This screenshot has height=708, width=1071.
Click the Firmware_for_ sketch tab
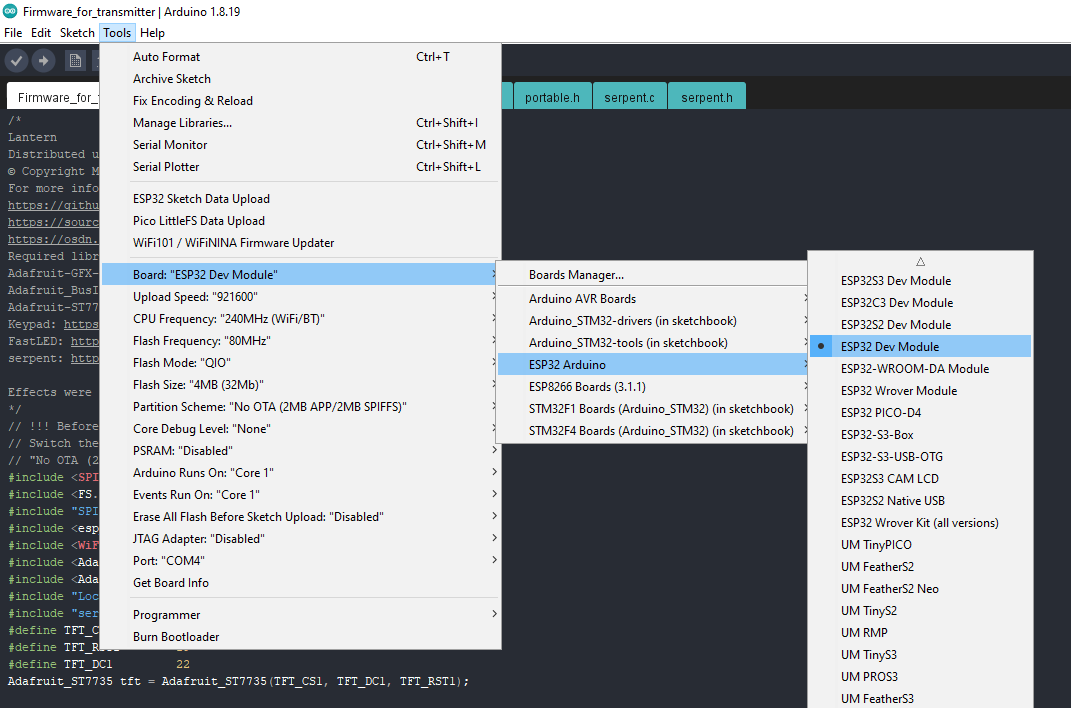(54, 97)
